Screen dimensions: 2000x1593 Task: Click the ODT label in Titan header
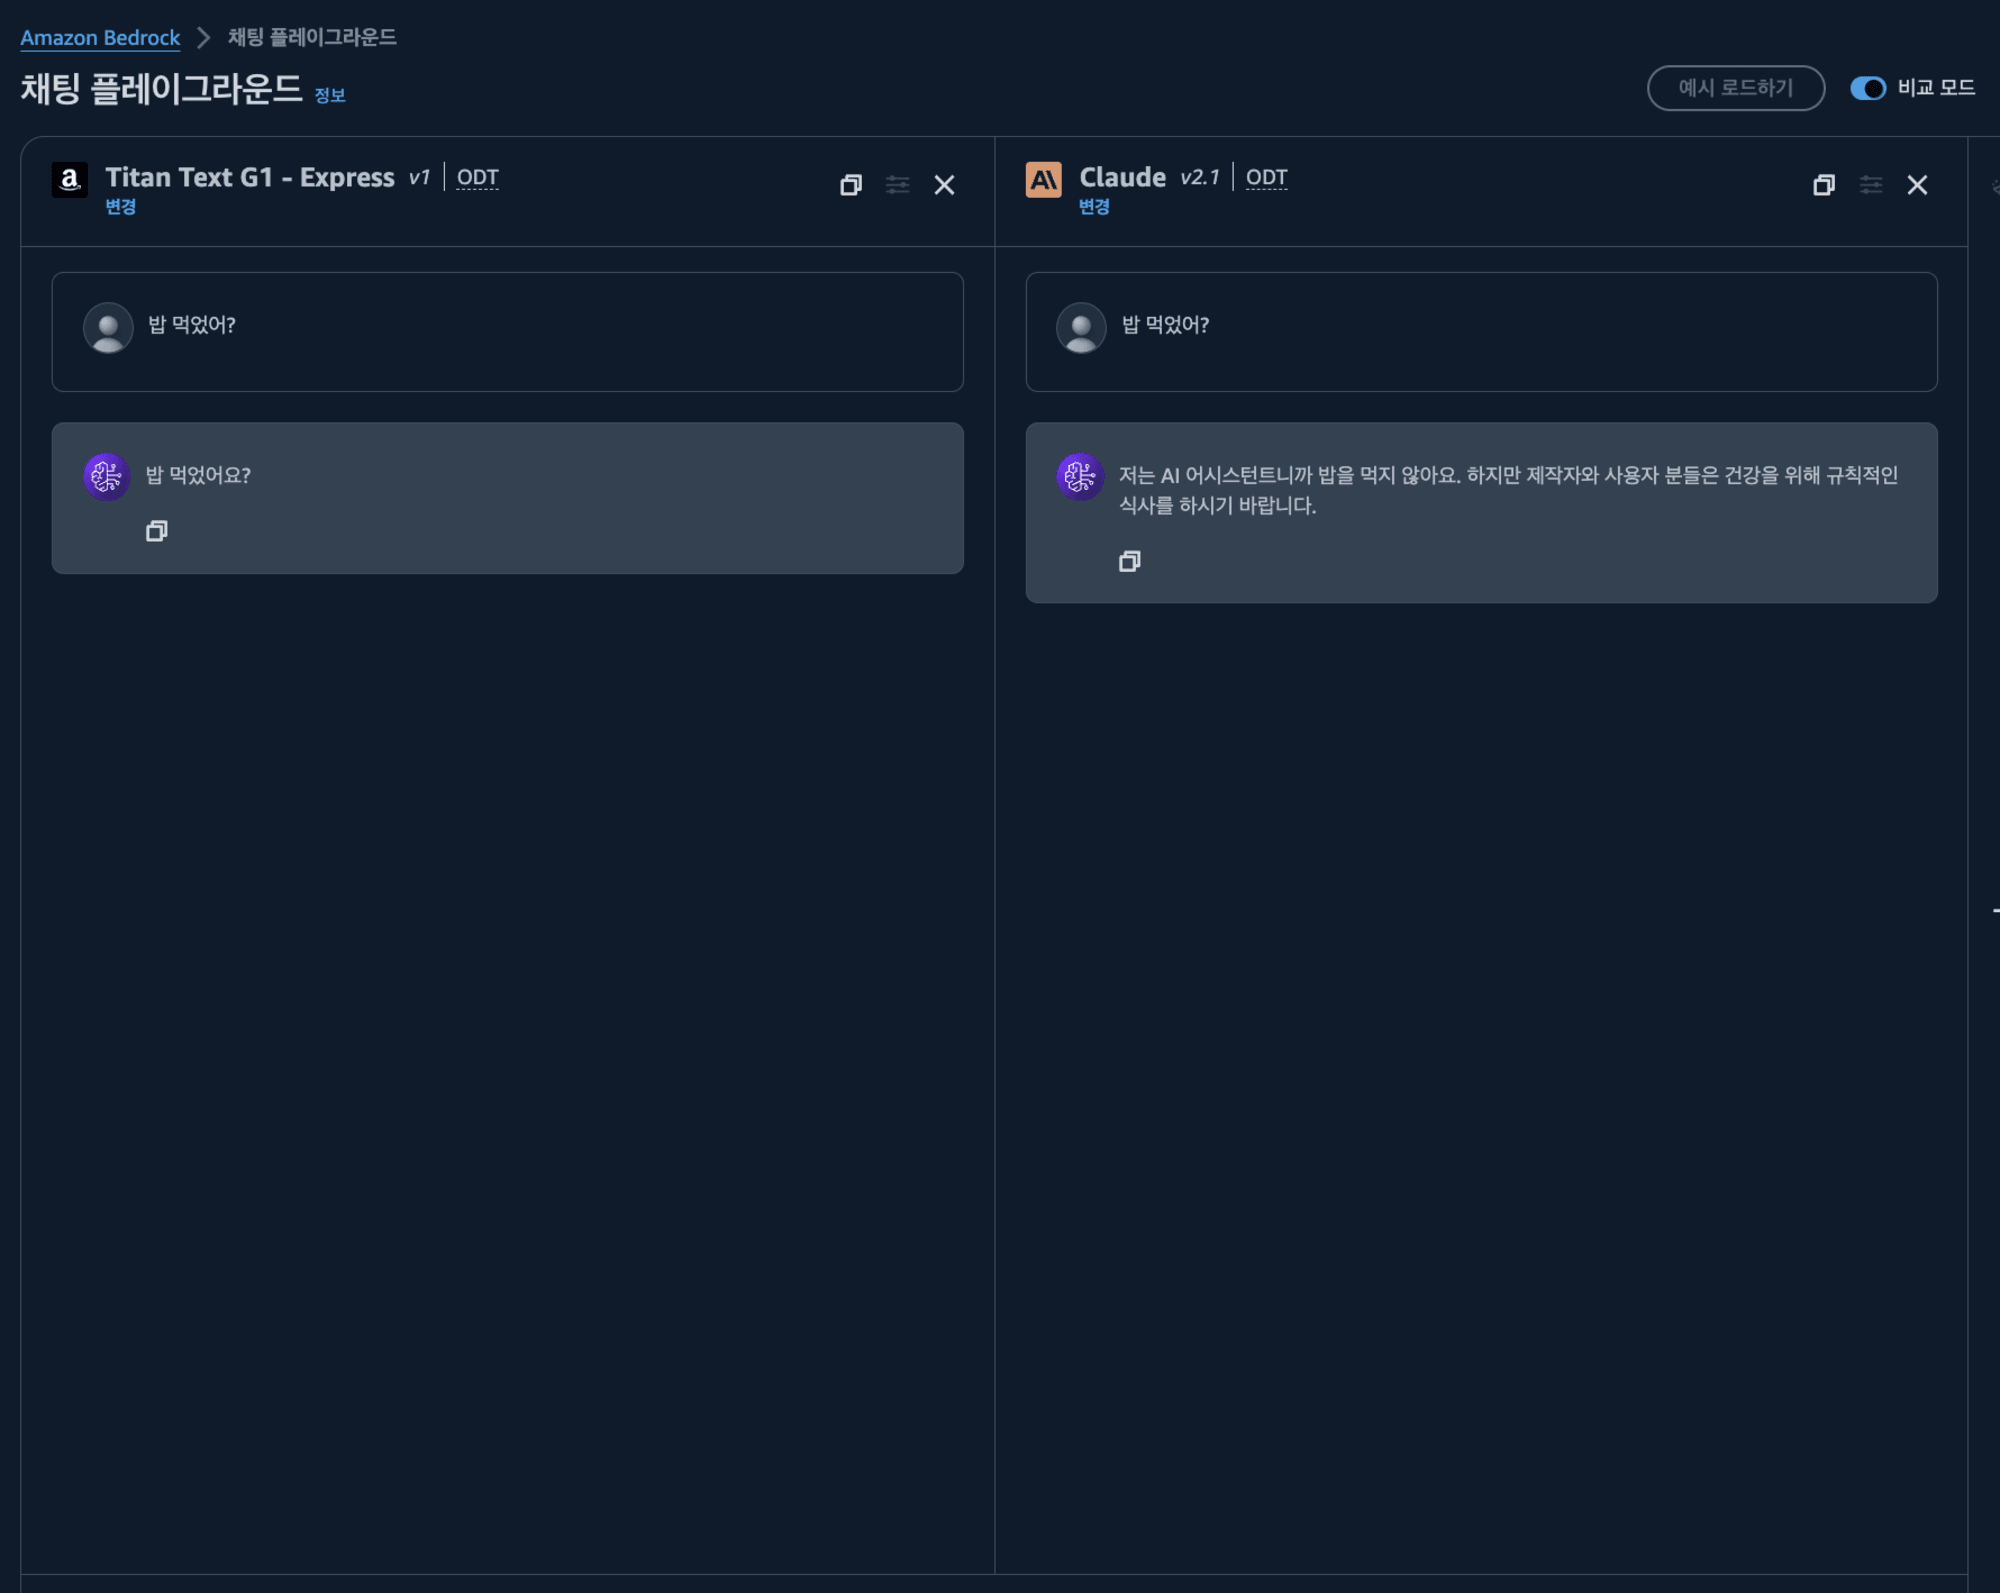click(x=477, y=178)
